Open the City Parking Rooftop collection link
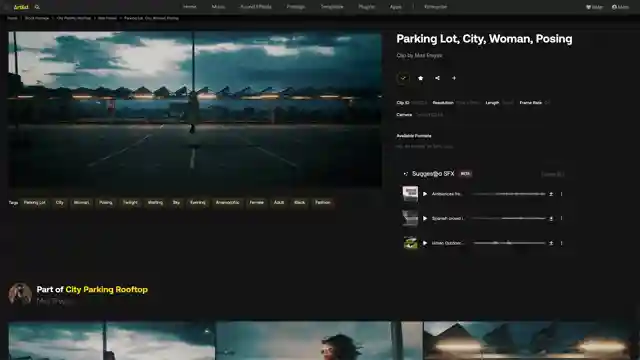 [107, 289]
